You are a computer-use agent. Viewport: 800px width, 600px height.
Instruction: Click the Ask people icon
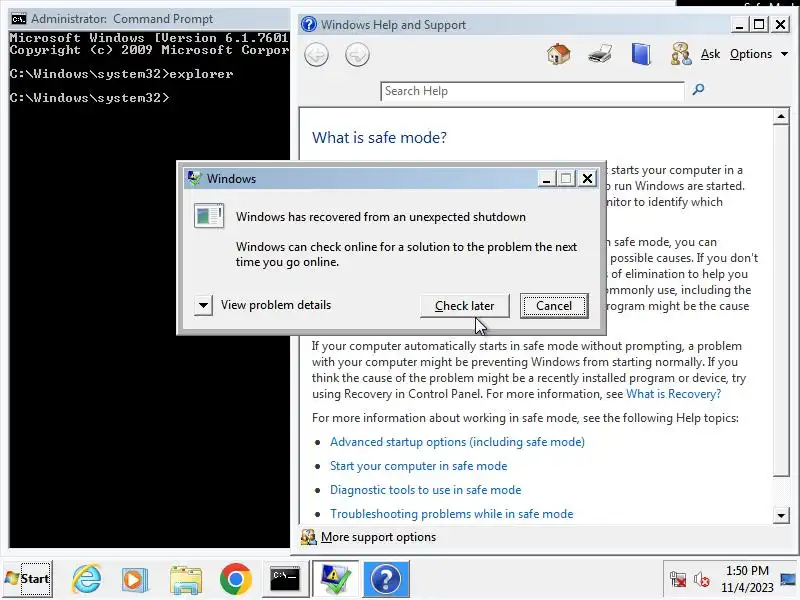click(681, 54)
